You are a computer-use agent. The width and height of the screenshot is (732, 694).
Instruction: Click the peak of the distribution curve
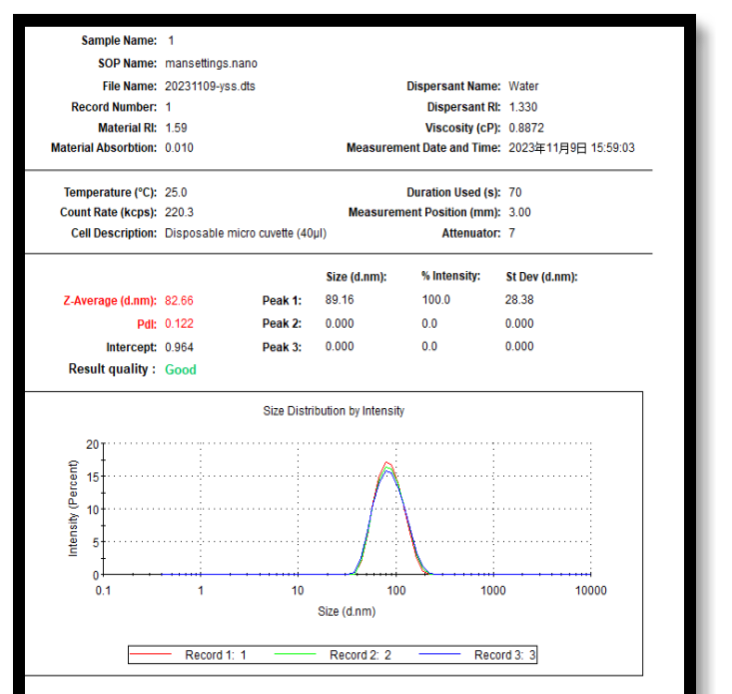[387, 463]
